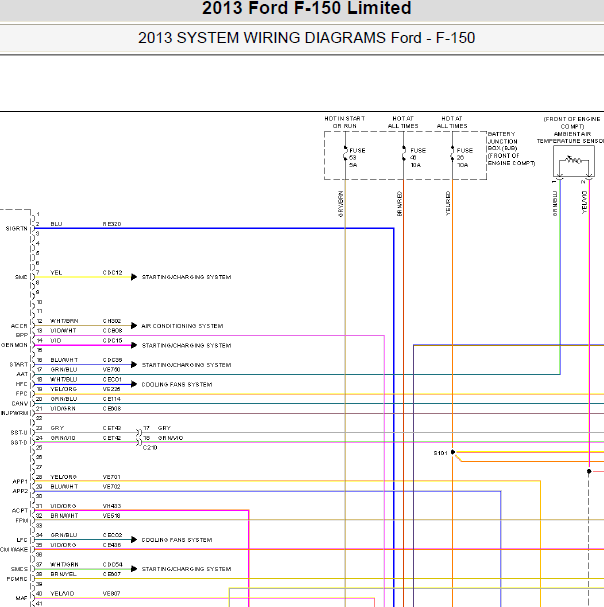604x607 pixels.
Task: Click the BLU/WHT wire label at pin 16
Action: tap(64, 360)
